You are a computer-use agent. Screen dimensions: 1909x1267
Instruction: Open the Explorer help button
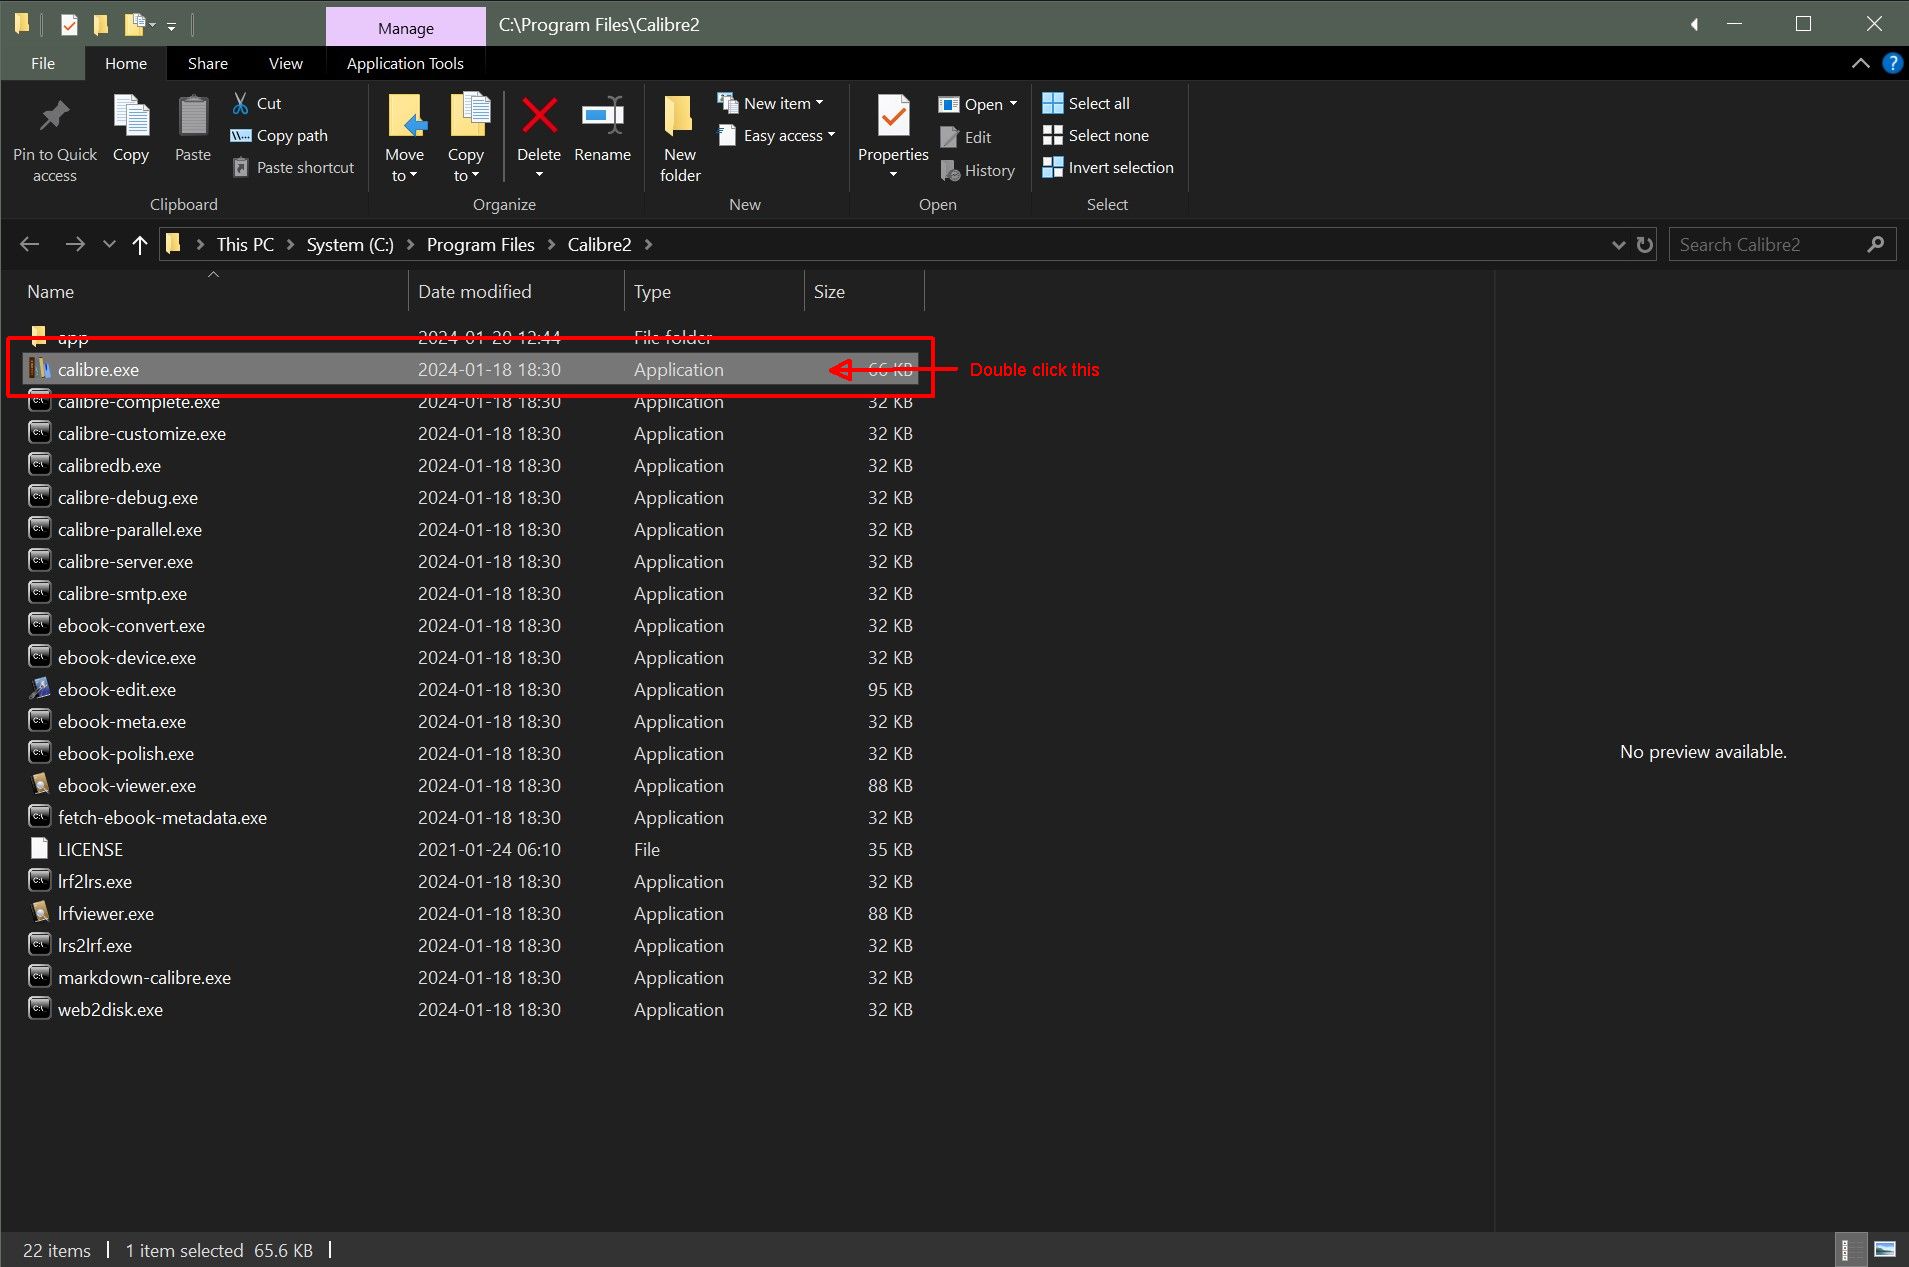pyautogui.click(x=1892, y=63)
